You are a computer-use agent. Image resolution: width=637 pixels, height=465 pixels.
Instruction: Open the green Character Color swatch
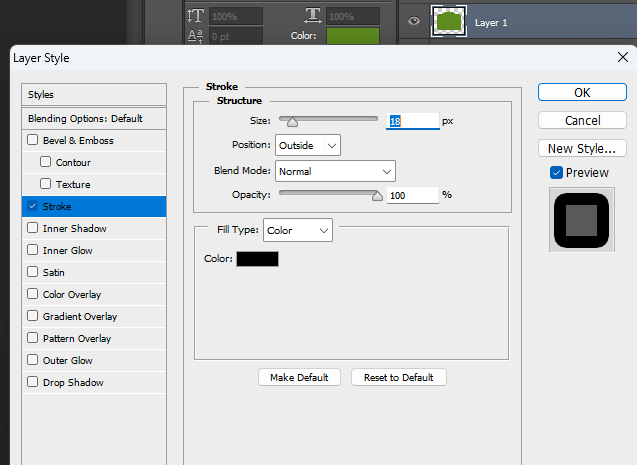tap(353, 36)
